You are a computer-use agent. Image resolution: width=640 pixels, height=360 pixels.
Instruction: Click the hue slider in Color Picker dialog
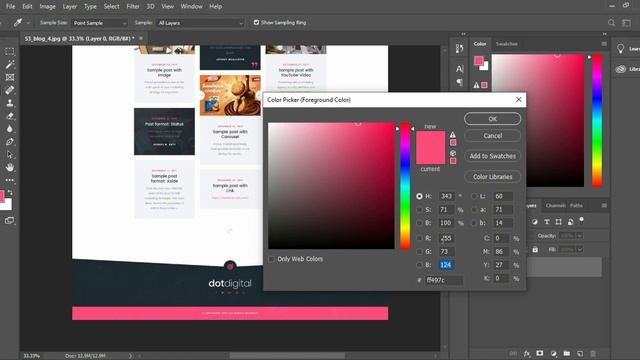(405, 186)
